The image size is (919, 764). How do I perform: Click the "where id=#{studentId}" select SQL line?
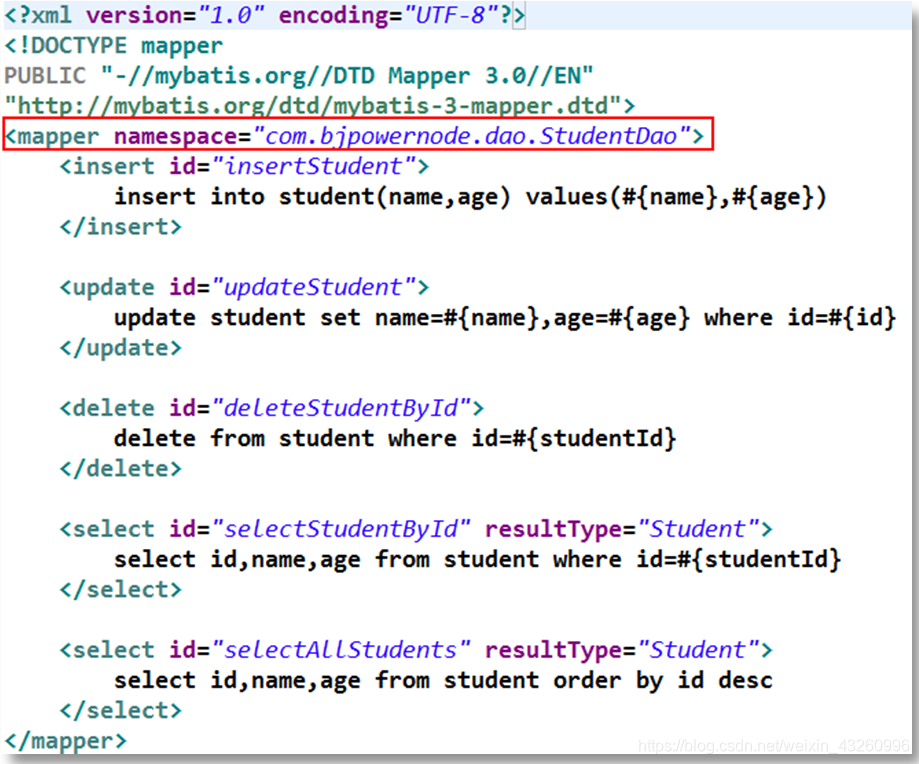click(x=478, y=560)
